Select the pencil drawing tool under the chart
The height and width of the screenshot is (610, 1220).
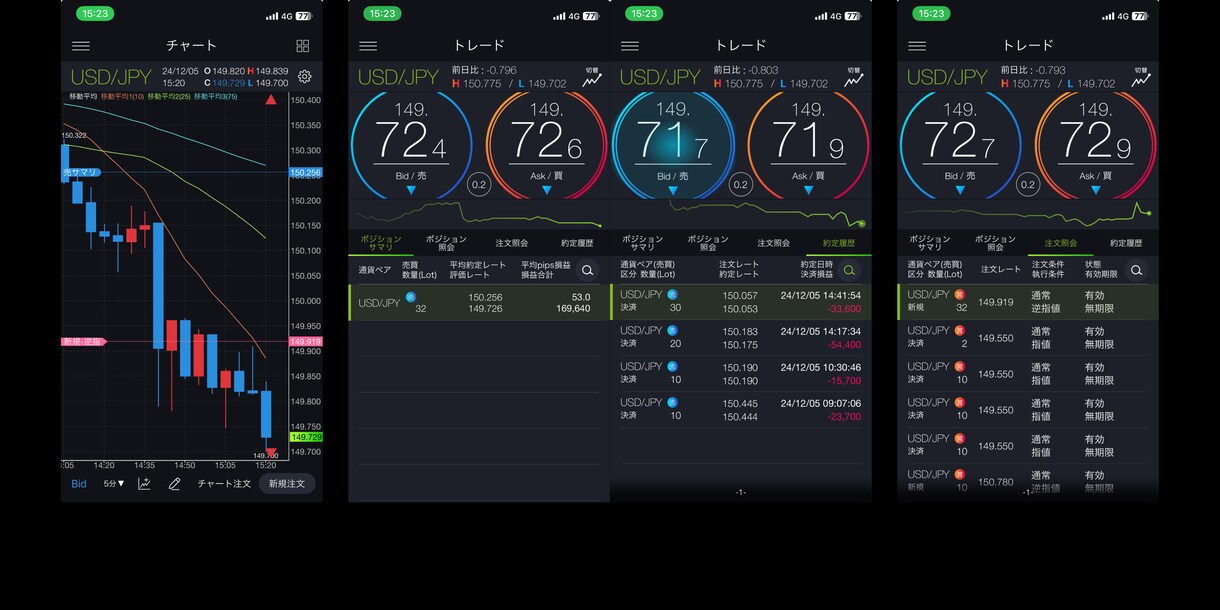click(x=174, y=484)
